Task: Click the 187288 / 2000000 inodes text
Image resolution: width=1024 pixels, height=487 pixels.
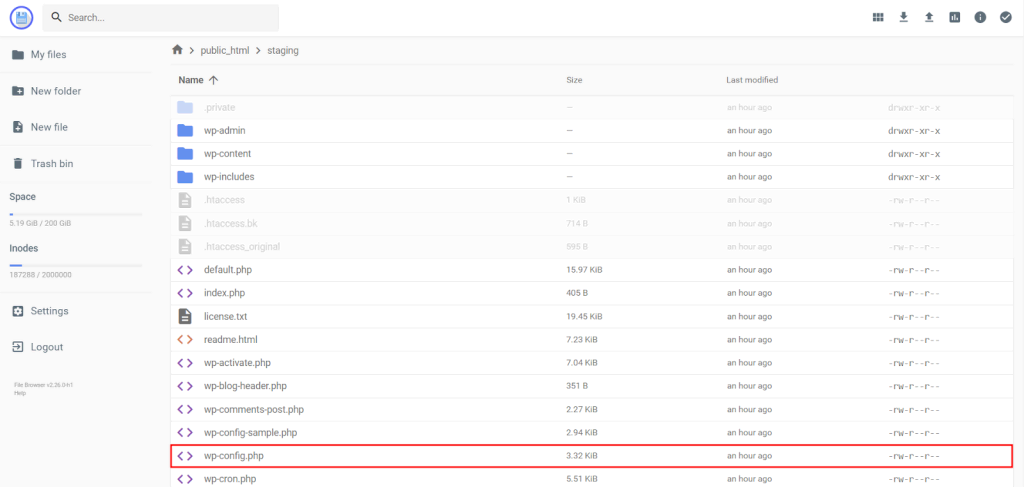Action: tap(40, 275)
